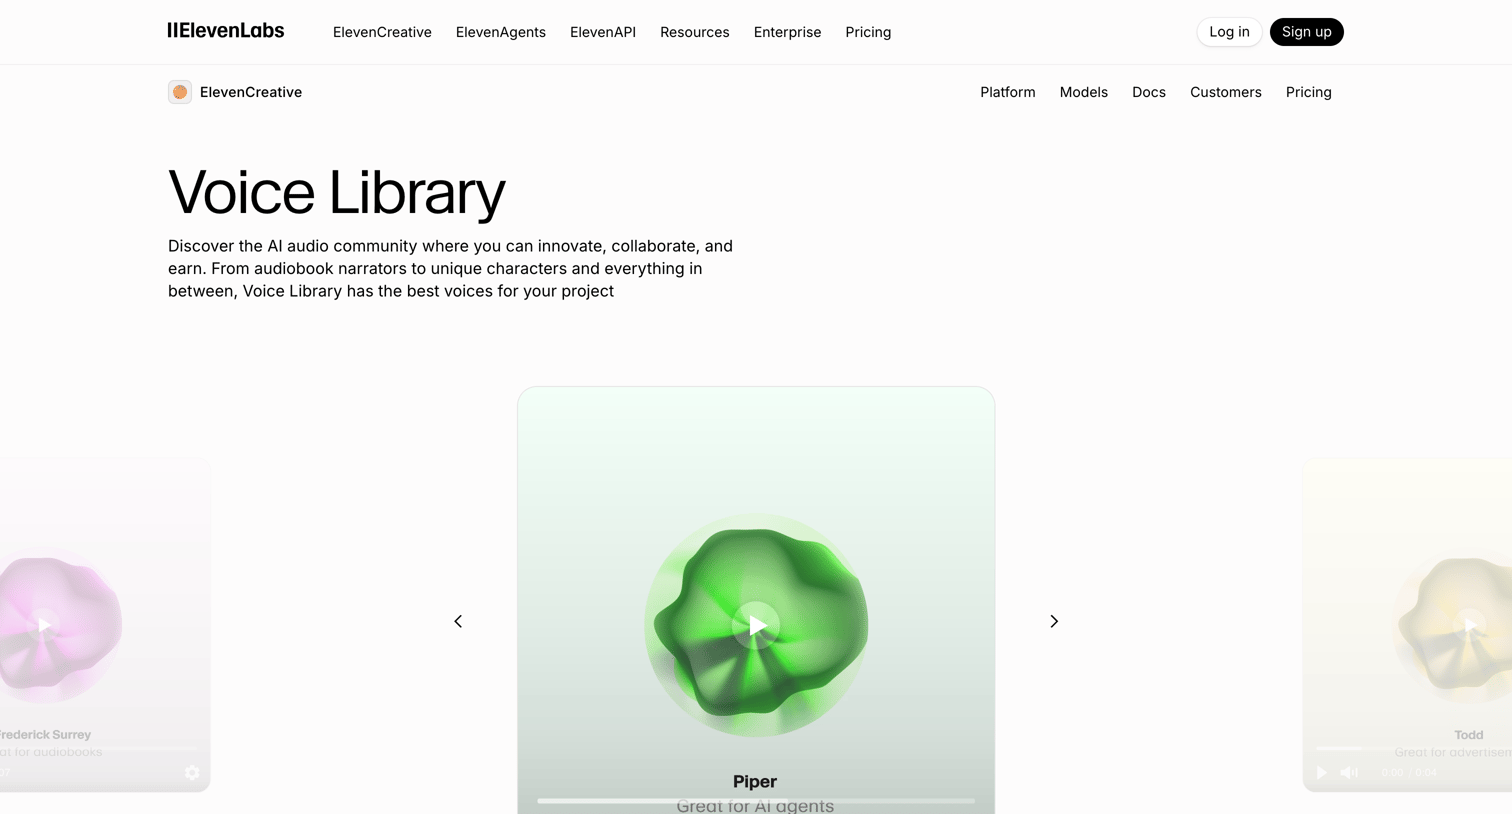
Task: Click the ElevenLabs logo in header
Action: tap(226, 31)
